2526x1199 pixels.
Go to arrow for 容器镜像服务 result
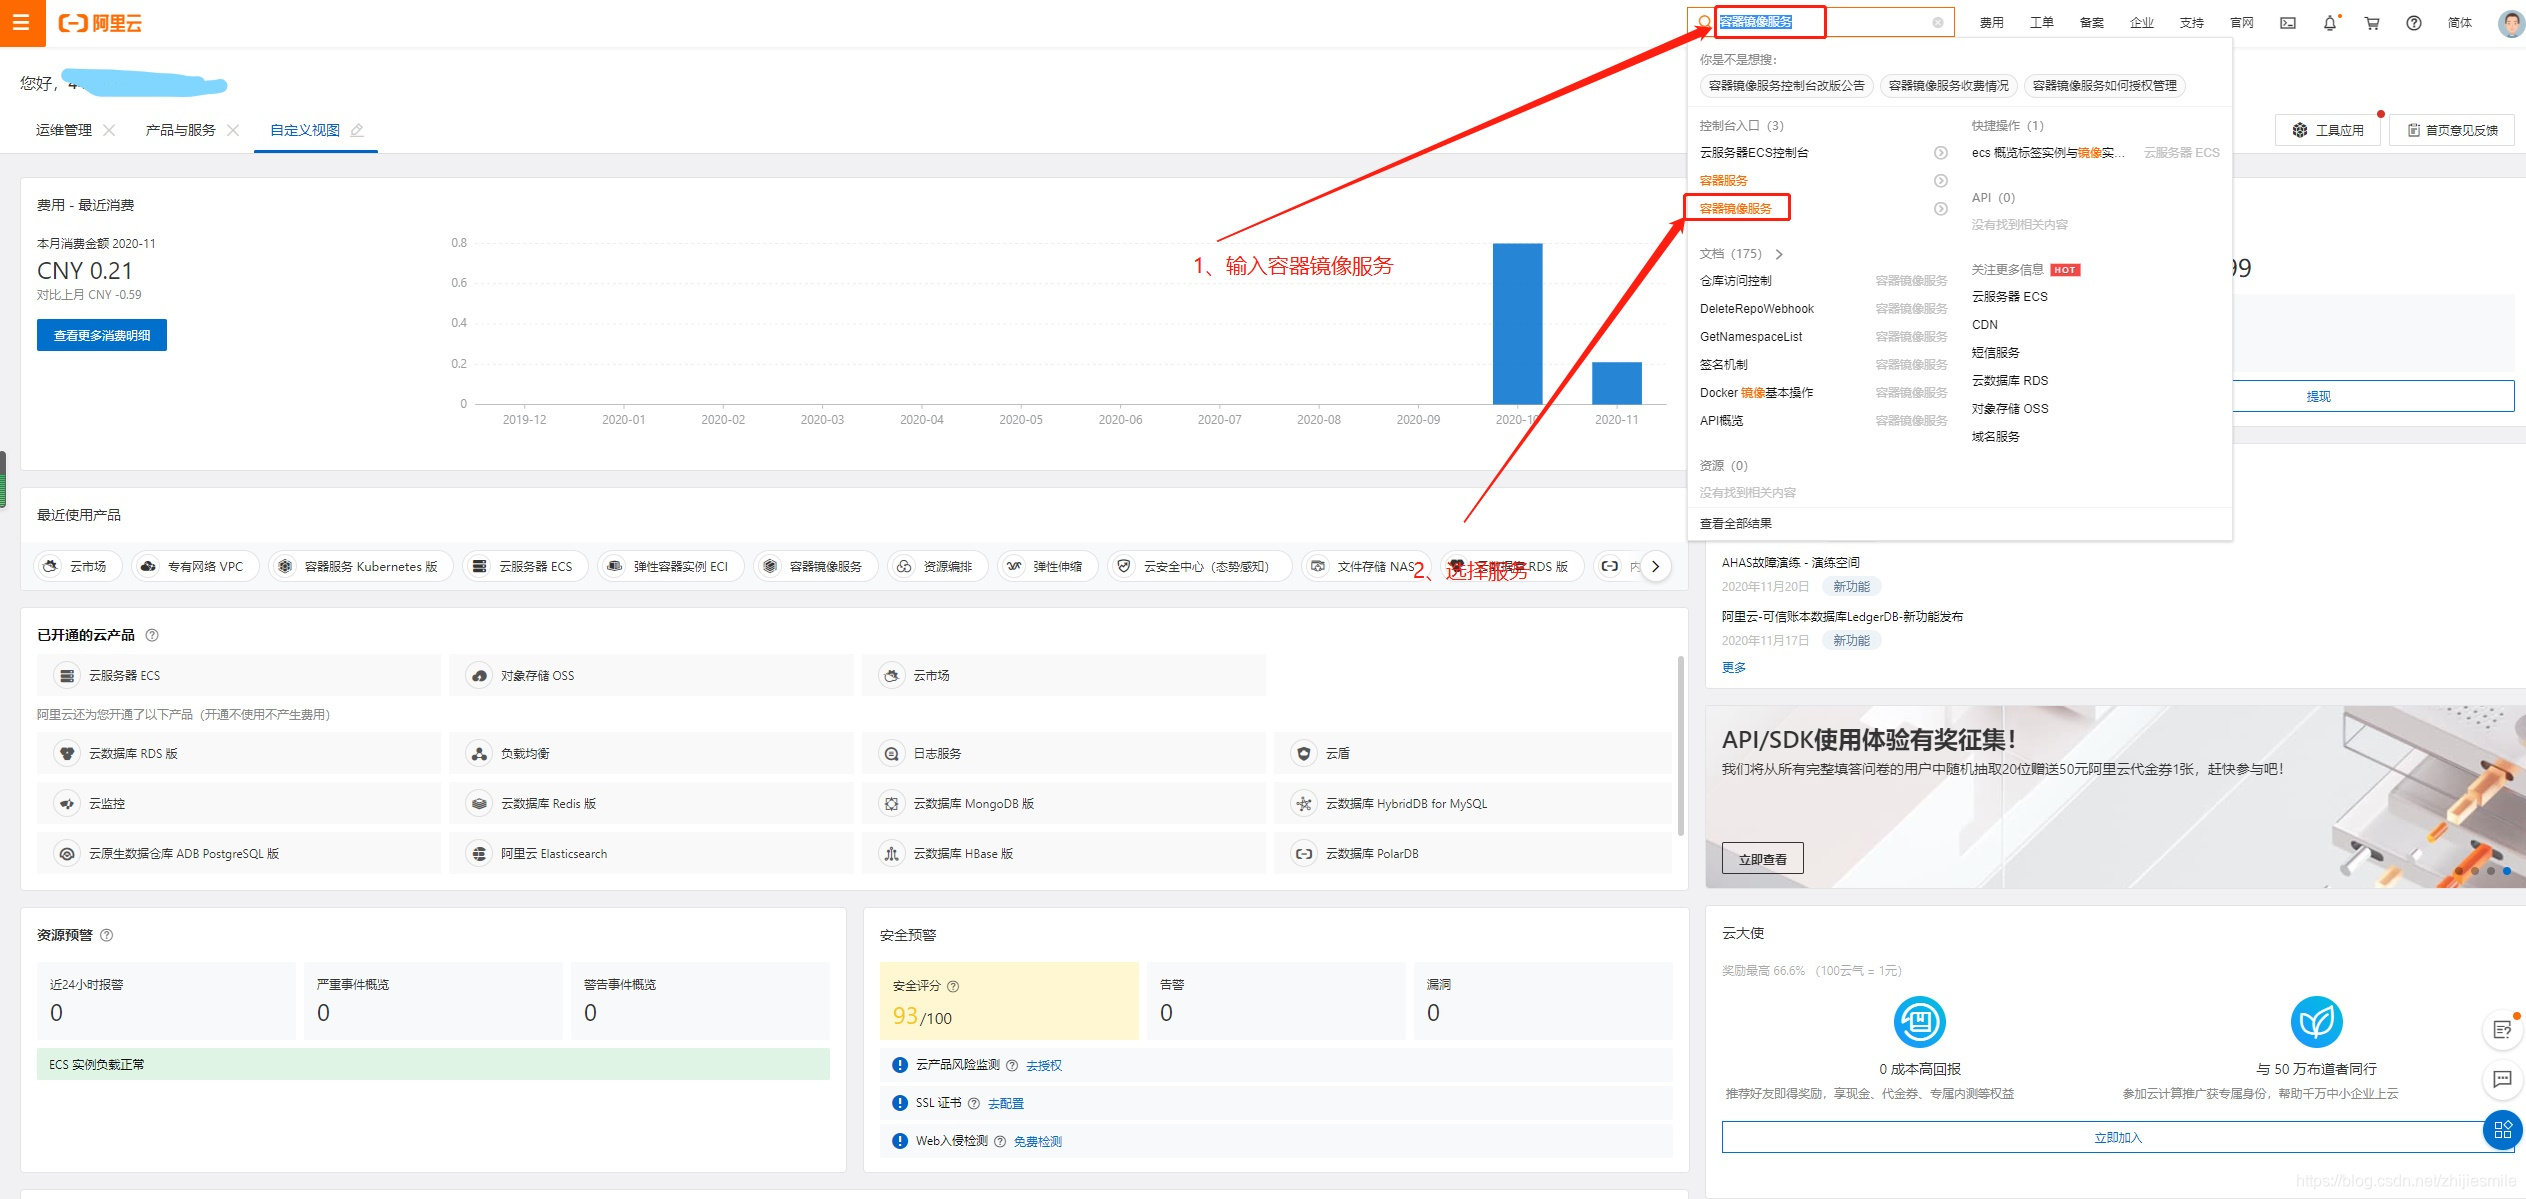1940,209
